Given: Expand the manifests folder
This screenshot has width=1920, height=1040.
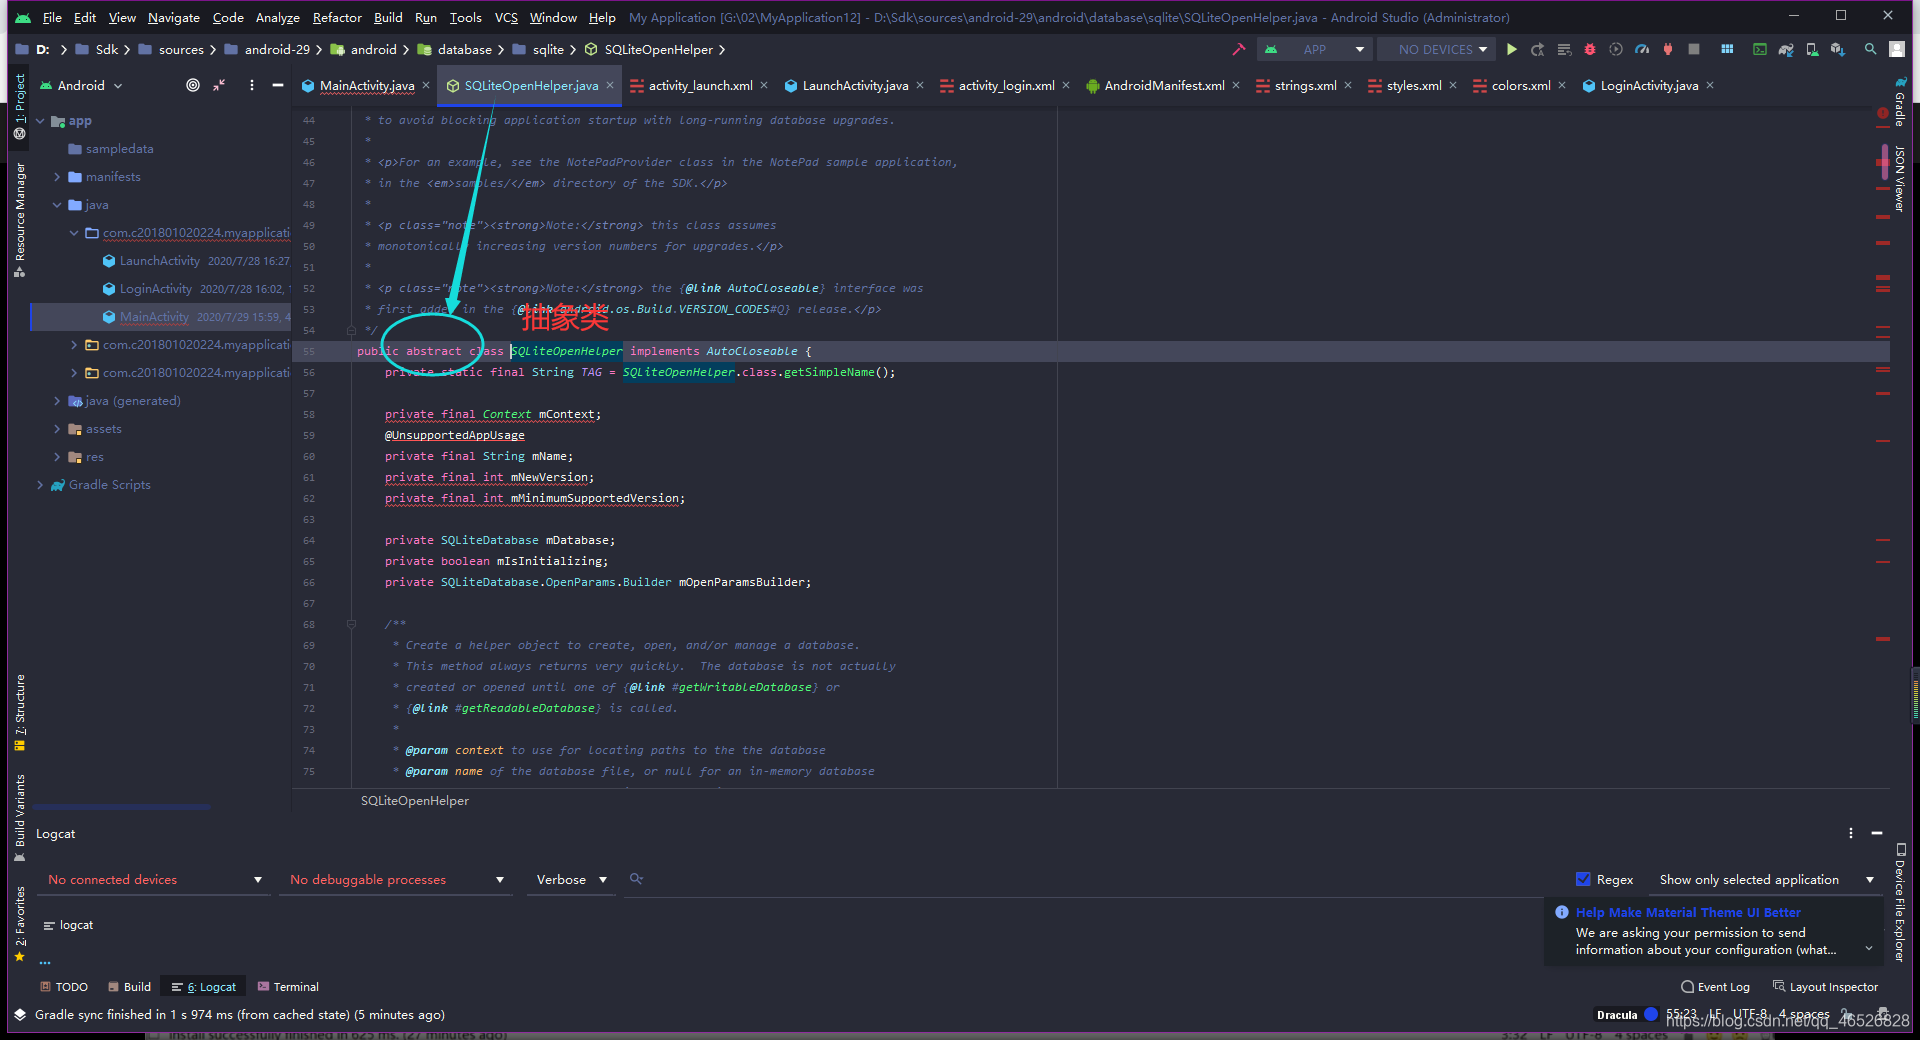Looking at the screenshot, I should point(57,177).
